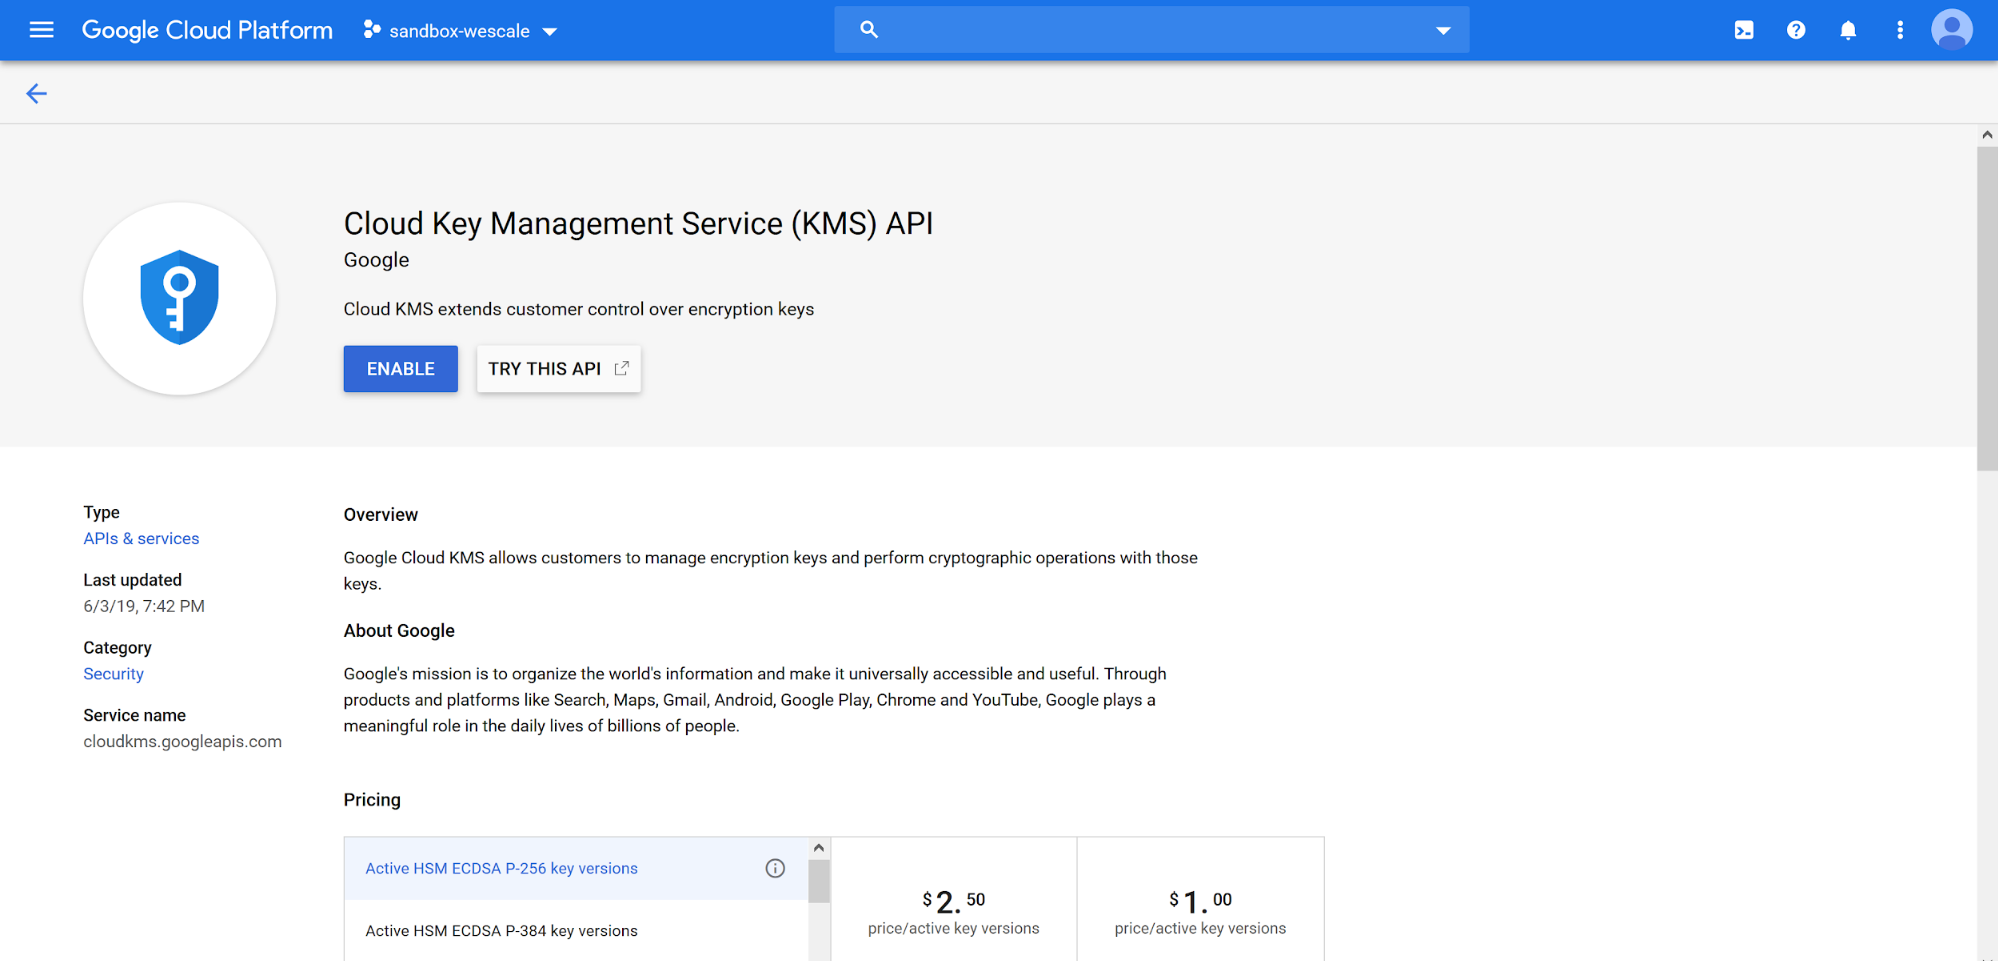The image size is (1998, 961).
Task: Click the Cloud KMS shield key logo
Action: coord(180,298)
